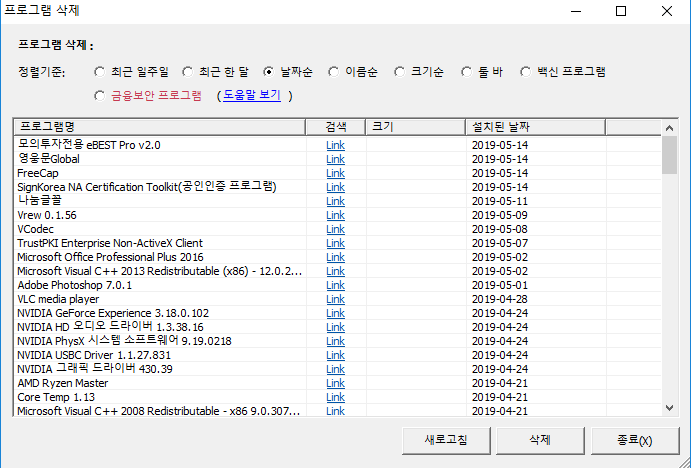Open the 도움말 보기 help link
Screen dimensions: 691x468
(x=252, y=95)
